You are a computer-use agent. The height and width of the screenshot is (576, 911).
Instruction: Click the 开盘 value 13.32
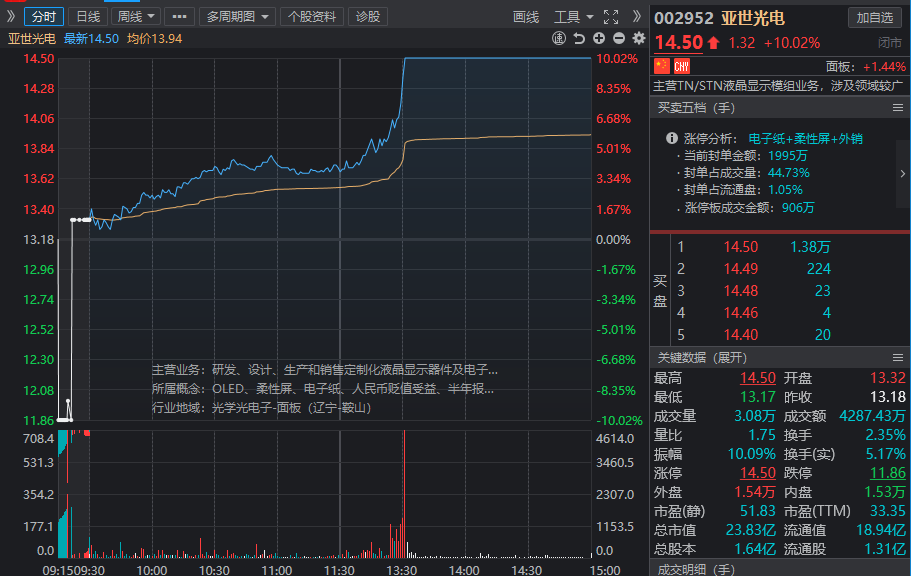pos(888,378)
